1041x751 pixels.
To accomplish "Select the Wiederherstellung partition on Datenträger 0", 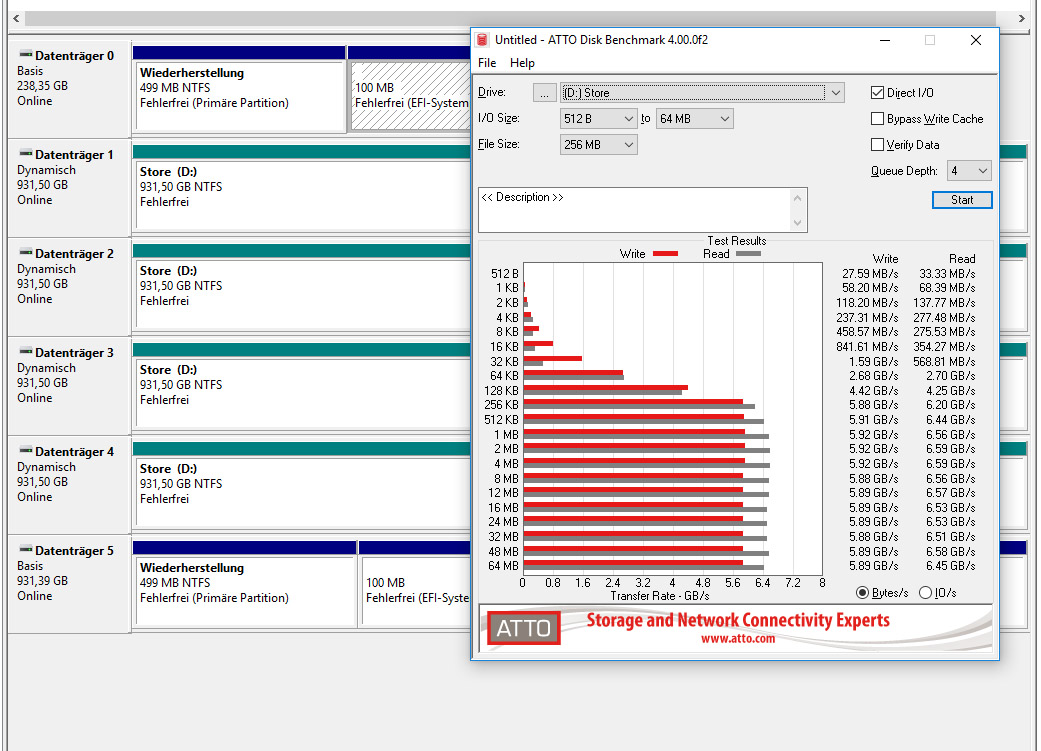I will [x=240, y=96].
